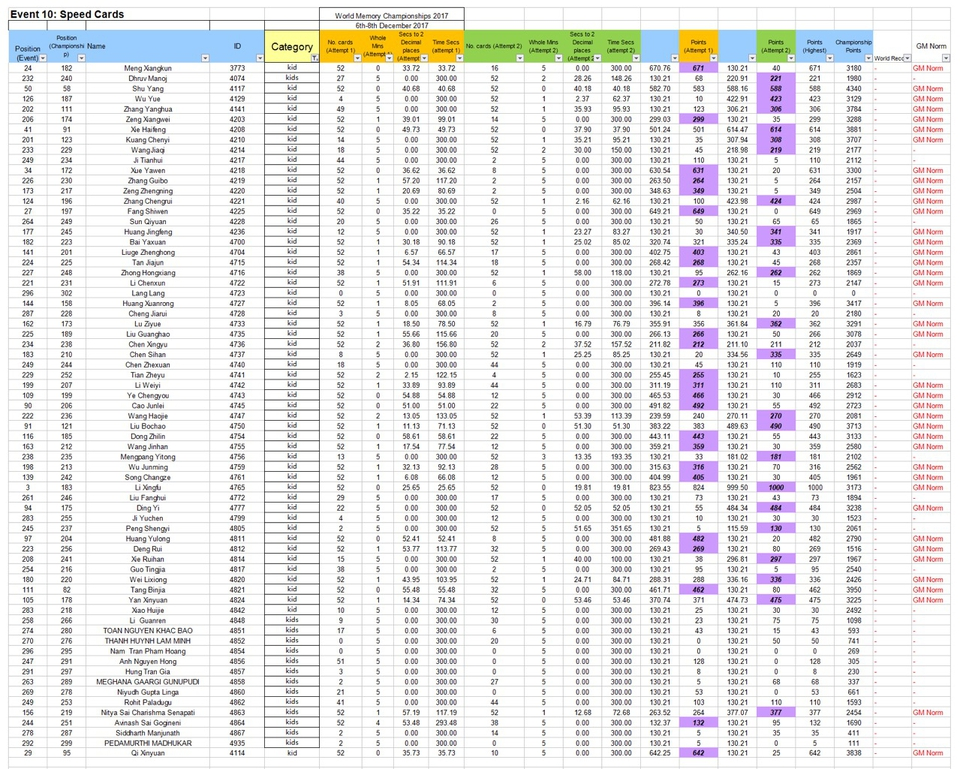960x769 pixels.
Task: Select the championship points cell '3950'
Action: pyautogui.click(x=853, y=590)
